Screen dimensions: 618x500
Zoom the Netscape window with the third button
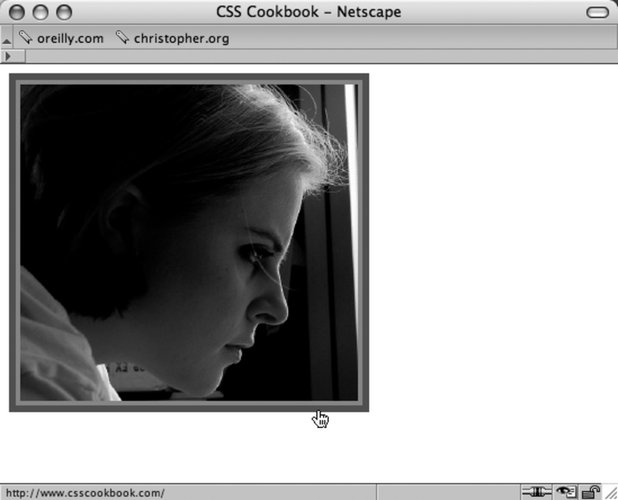(x=64, y=12)
